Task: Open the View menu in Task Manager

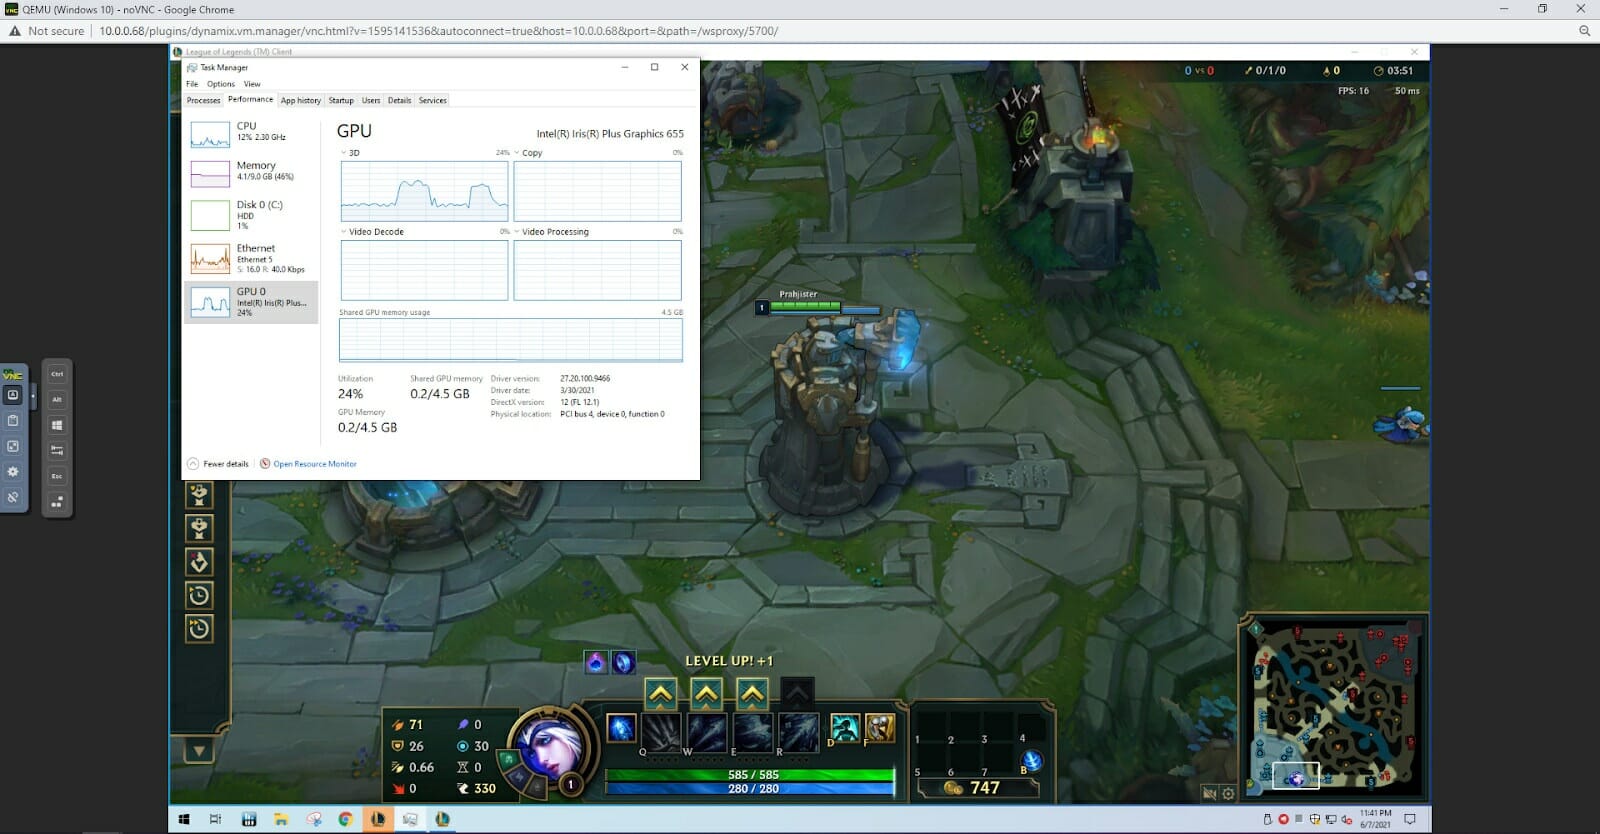Action: [x=252, y=84]
